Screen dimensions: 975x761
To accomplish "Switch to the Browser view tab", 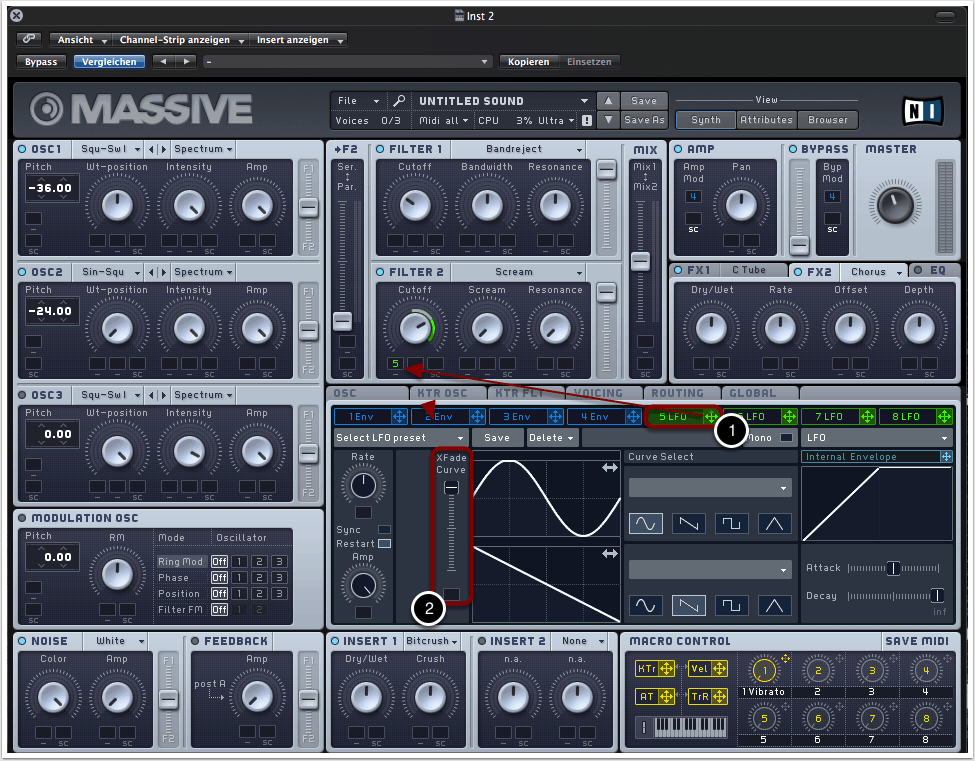I will click(828, 120).
